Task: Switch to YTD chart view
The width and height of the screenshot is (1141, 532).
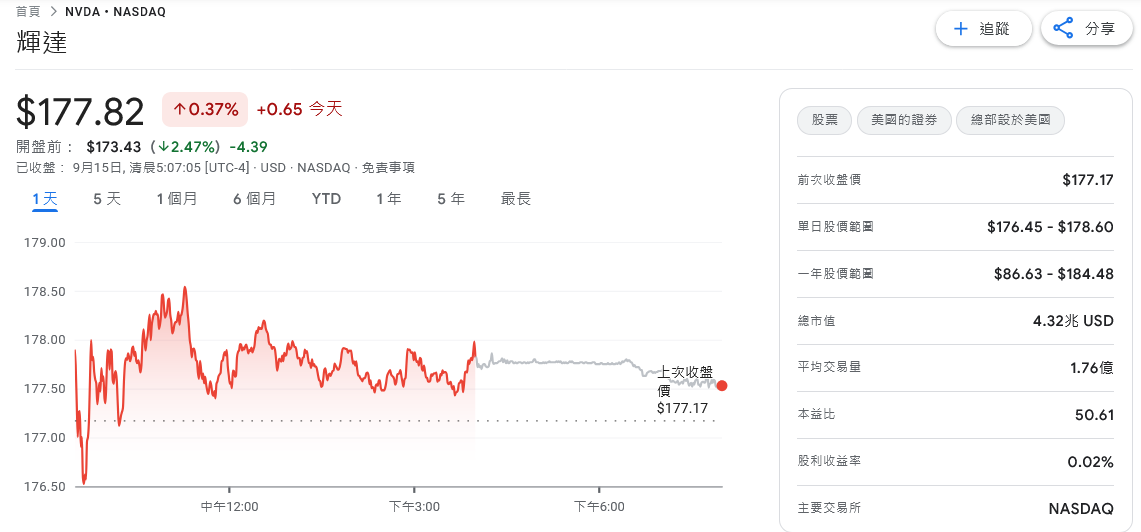Action: point(326,199)
